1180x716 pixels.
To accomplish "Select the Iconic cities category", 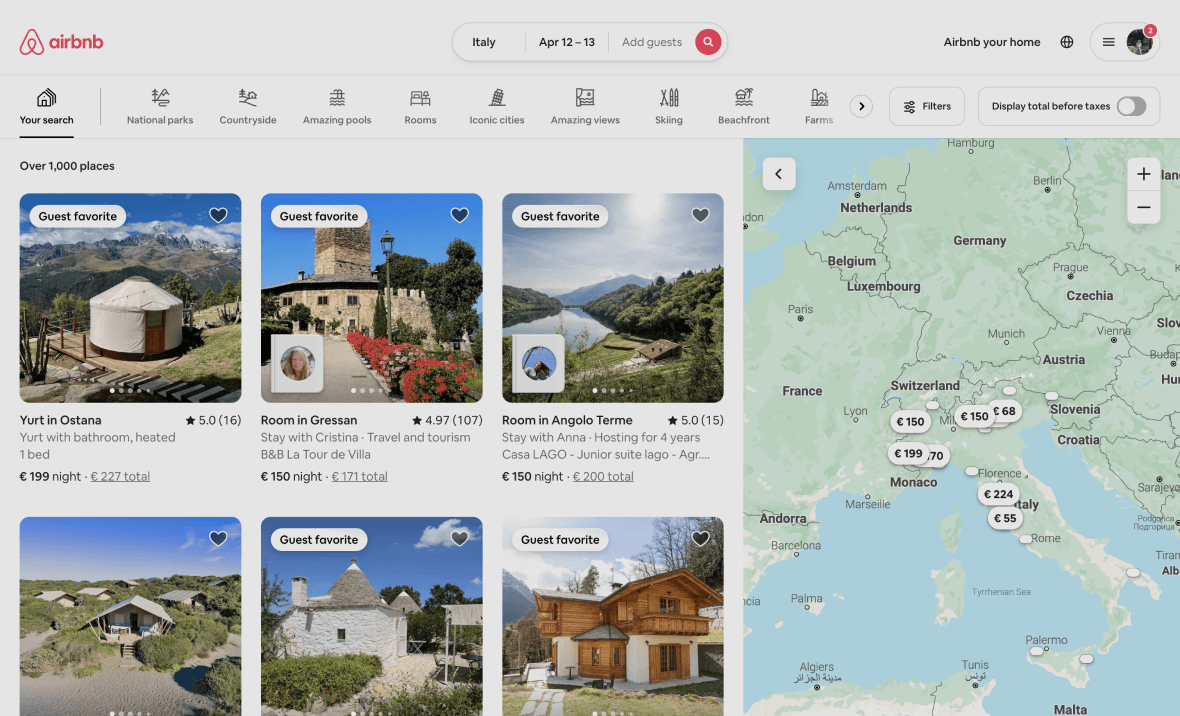I will point(497,106).
